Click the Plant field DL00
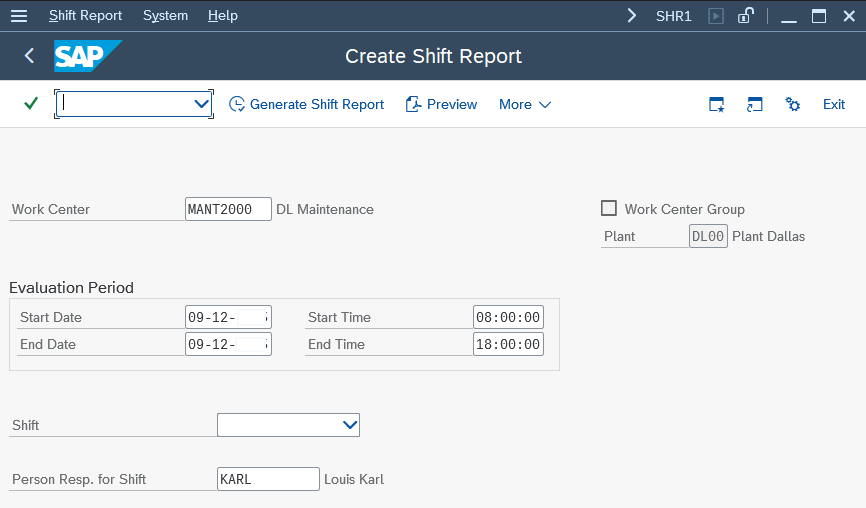The width and height of the screenshot is (866, 508). (708, 236)
